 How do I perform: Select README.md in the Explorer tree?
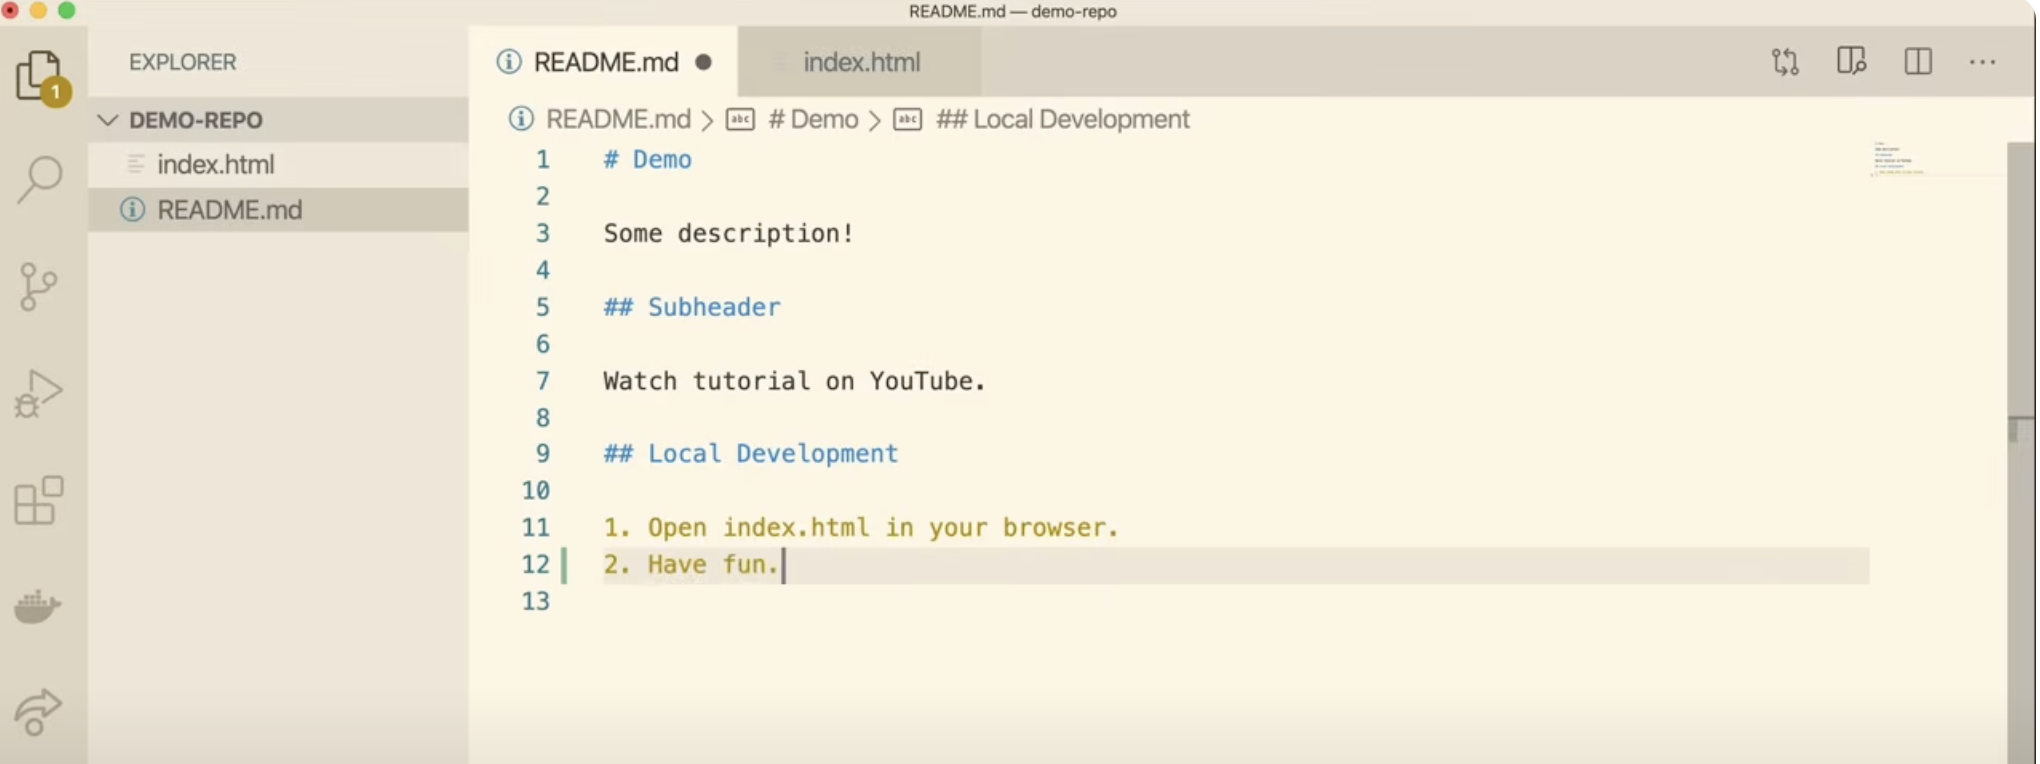point(229,210)
